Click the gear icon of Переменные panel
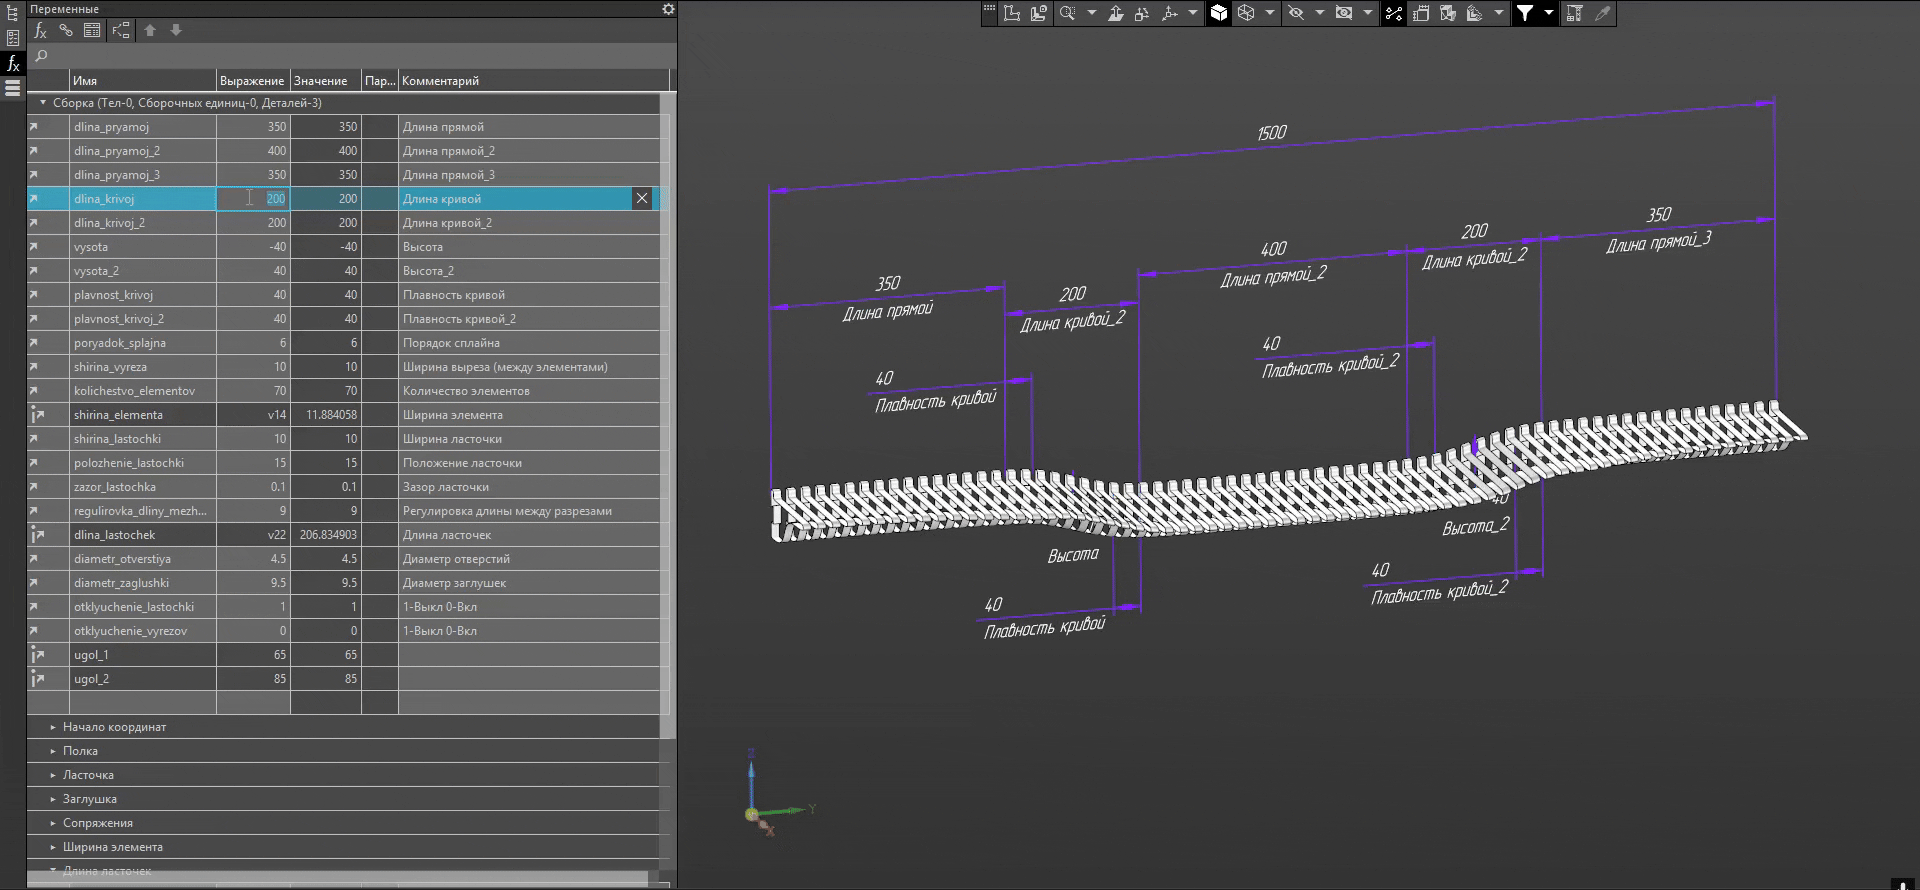This screenshot has width=1920, height=890. [x=668, y=9]
